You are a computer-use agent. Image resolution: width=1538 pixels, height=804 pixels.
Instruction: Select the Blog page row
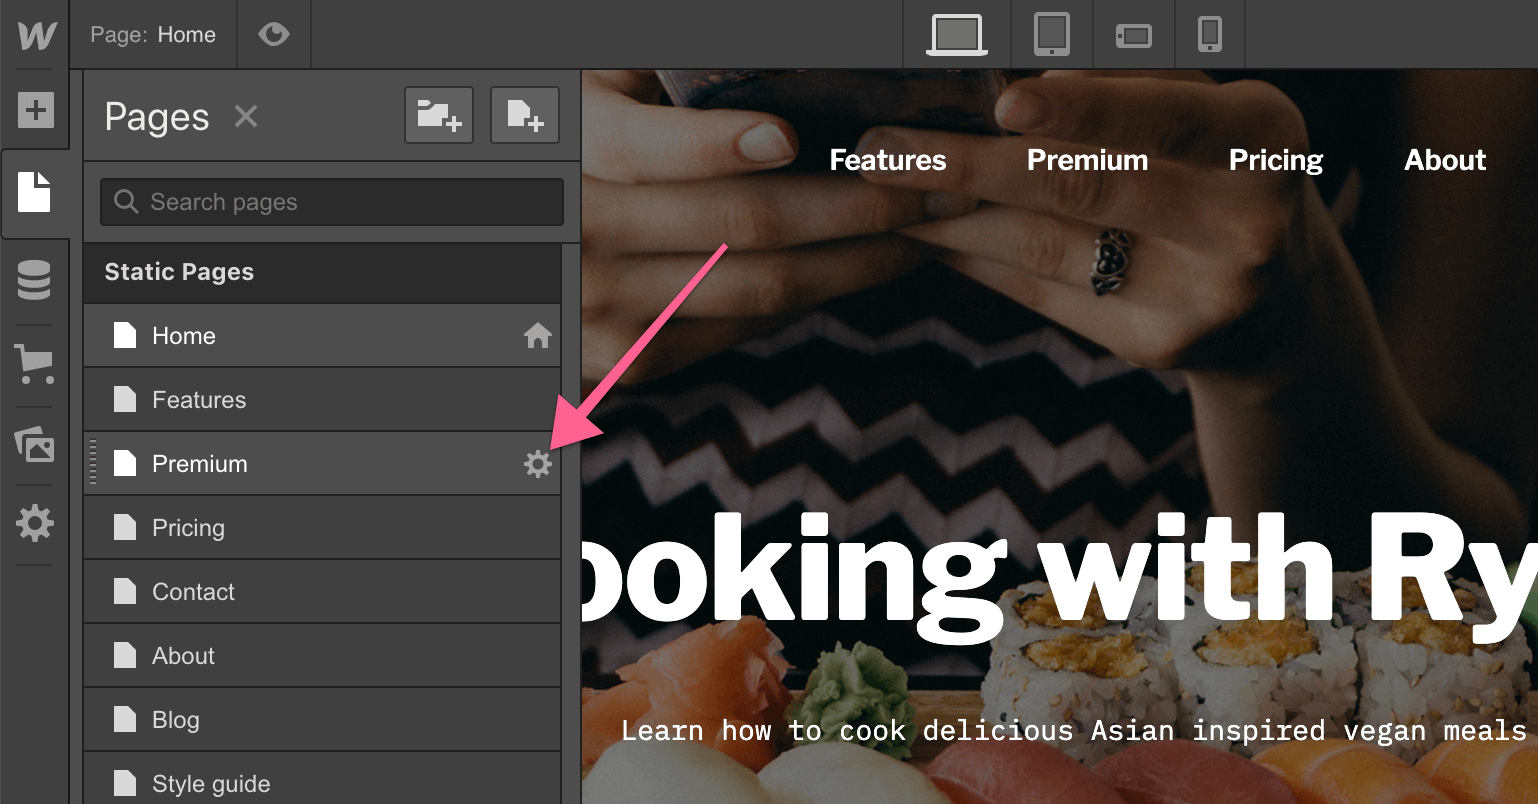pyautogui.click(x=322, y=720)
